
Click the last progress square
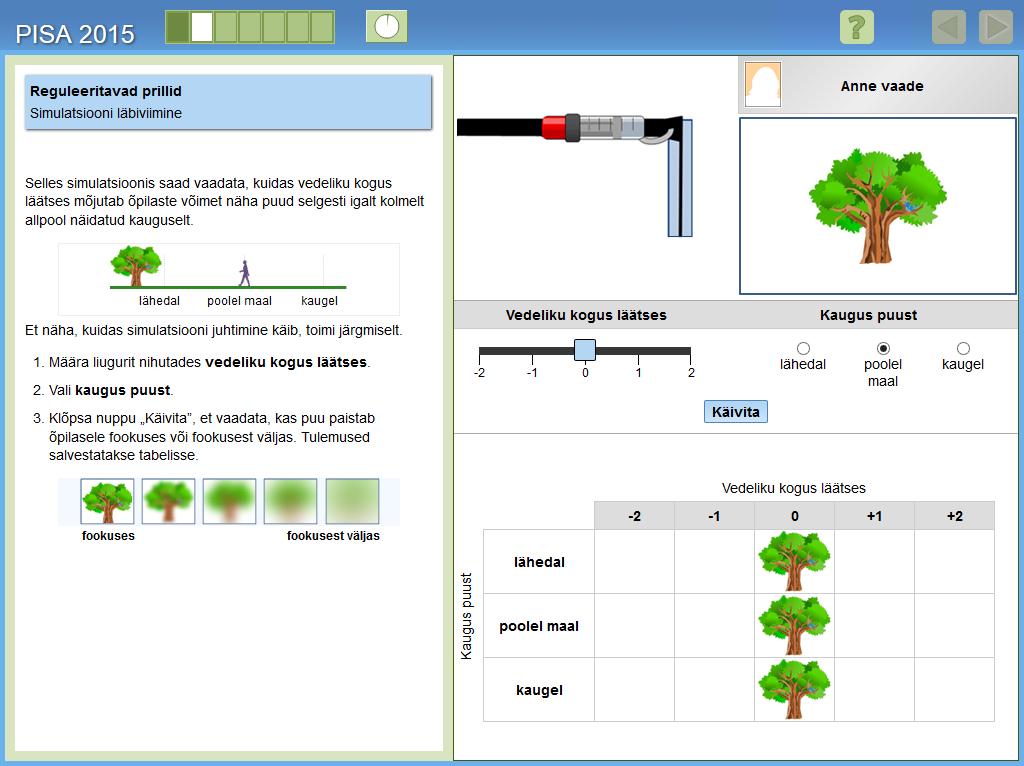pos(322,27)
